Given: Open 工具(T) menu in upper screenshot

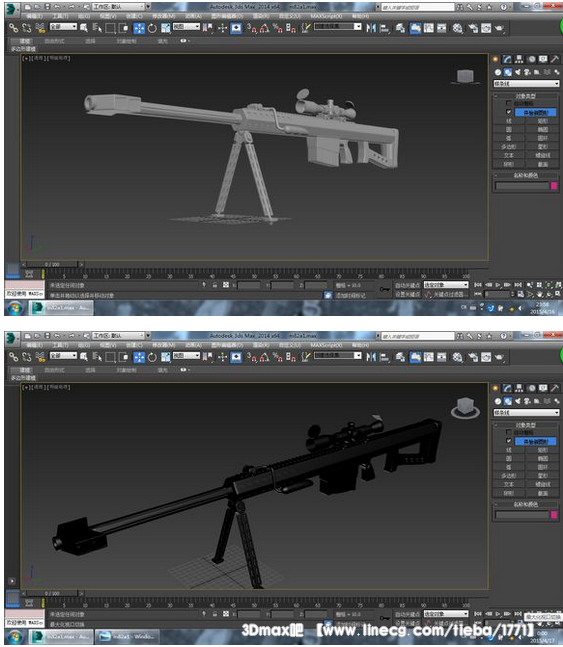Looking at the screenshot, I should coord(60,16).
